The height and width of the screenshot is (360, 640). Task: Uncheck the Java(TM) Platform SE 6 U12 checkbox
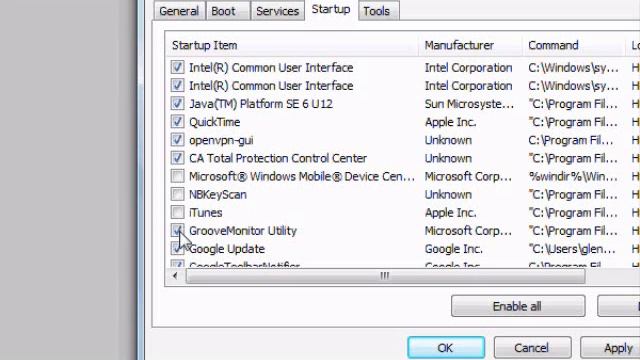pos(178,104)
